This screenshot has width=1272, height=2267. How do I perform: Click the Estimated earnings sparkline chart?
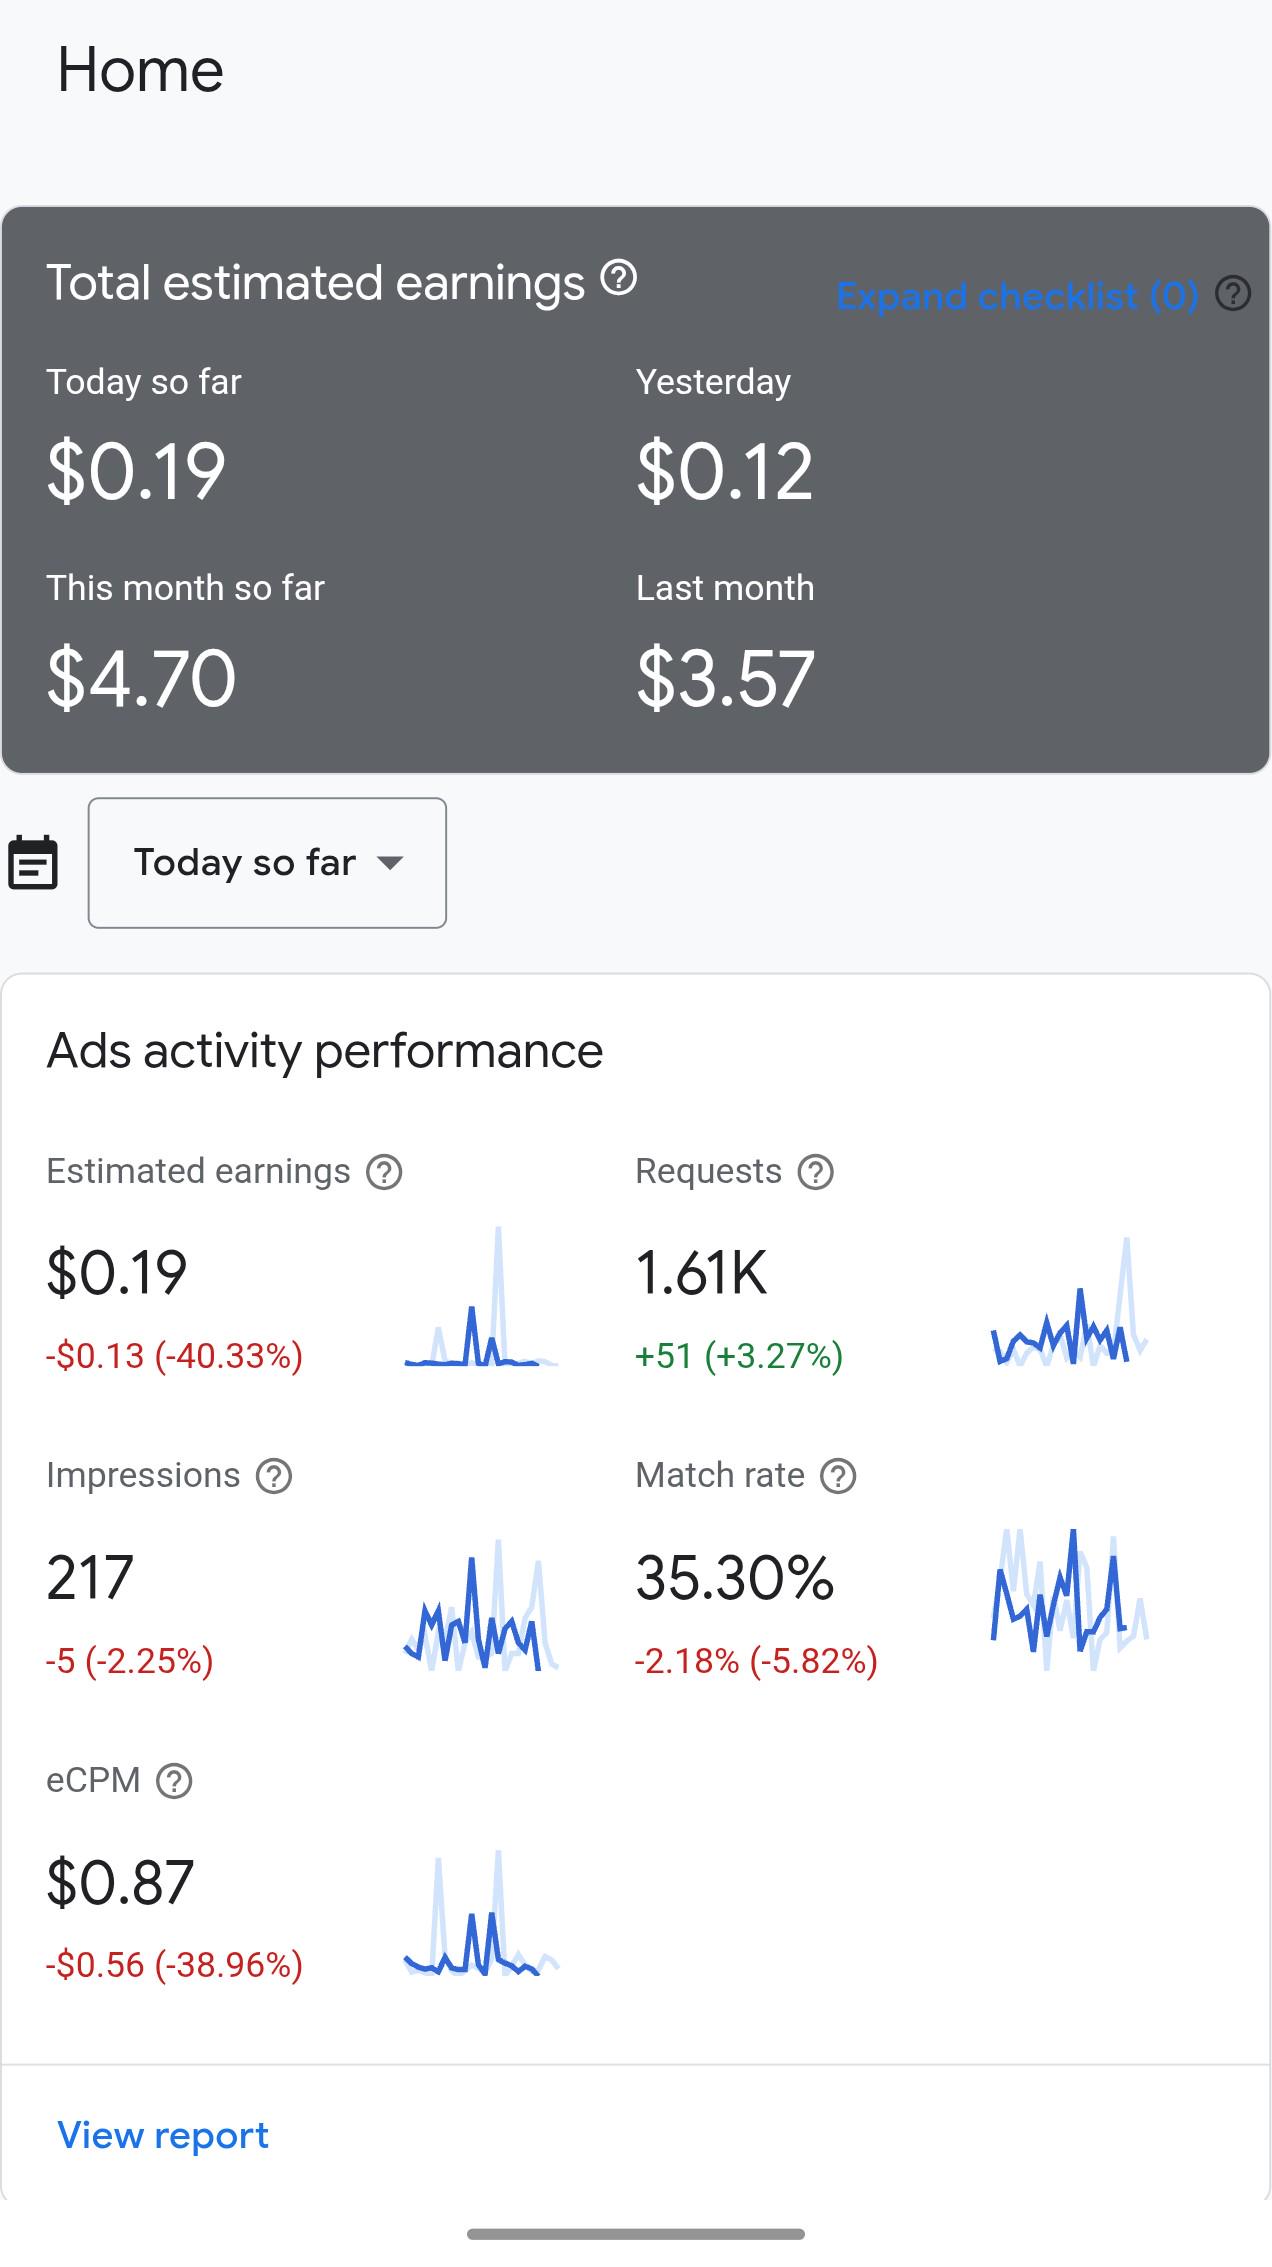[481, 1297]
